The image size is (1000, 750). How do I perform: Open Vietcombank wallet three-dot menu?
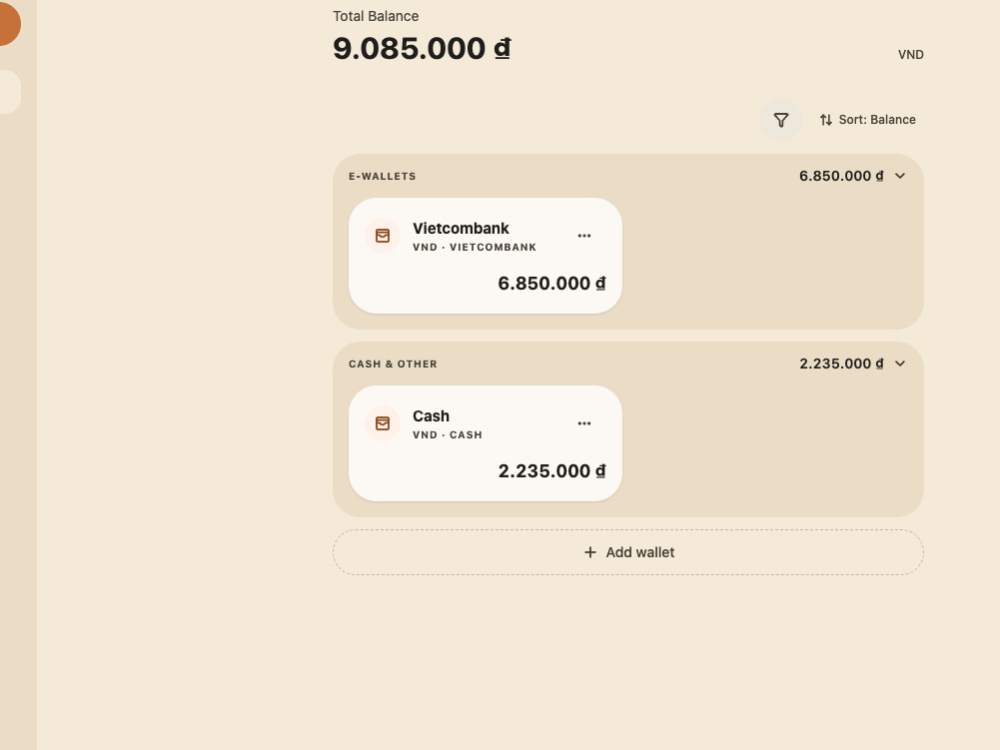coord(584,236)
